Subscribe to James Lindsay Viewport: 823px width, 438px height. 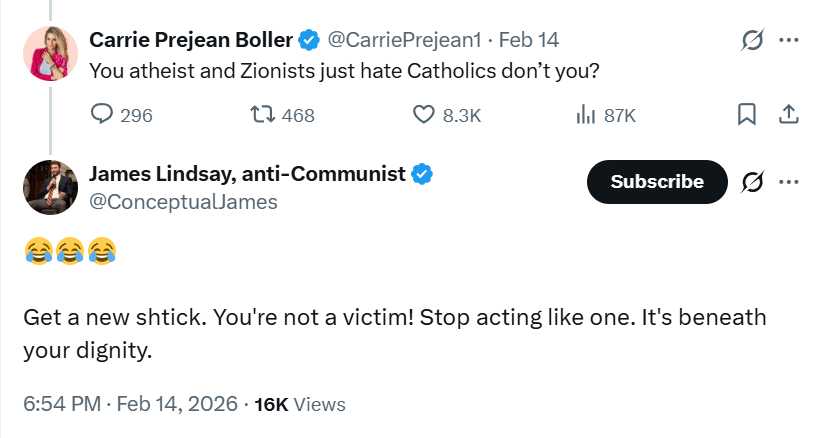656,182
